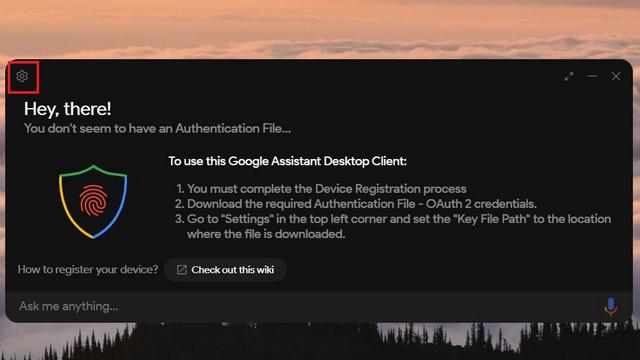Click the fingerprint shield illustration
The height and width of the screenshot is (360, 640).
point(93,202)
